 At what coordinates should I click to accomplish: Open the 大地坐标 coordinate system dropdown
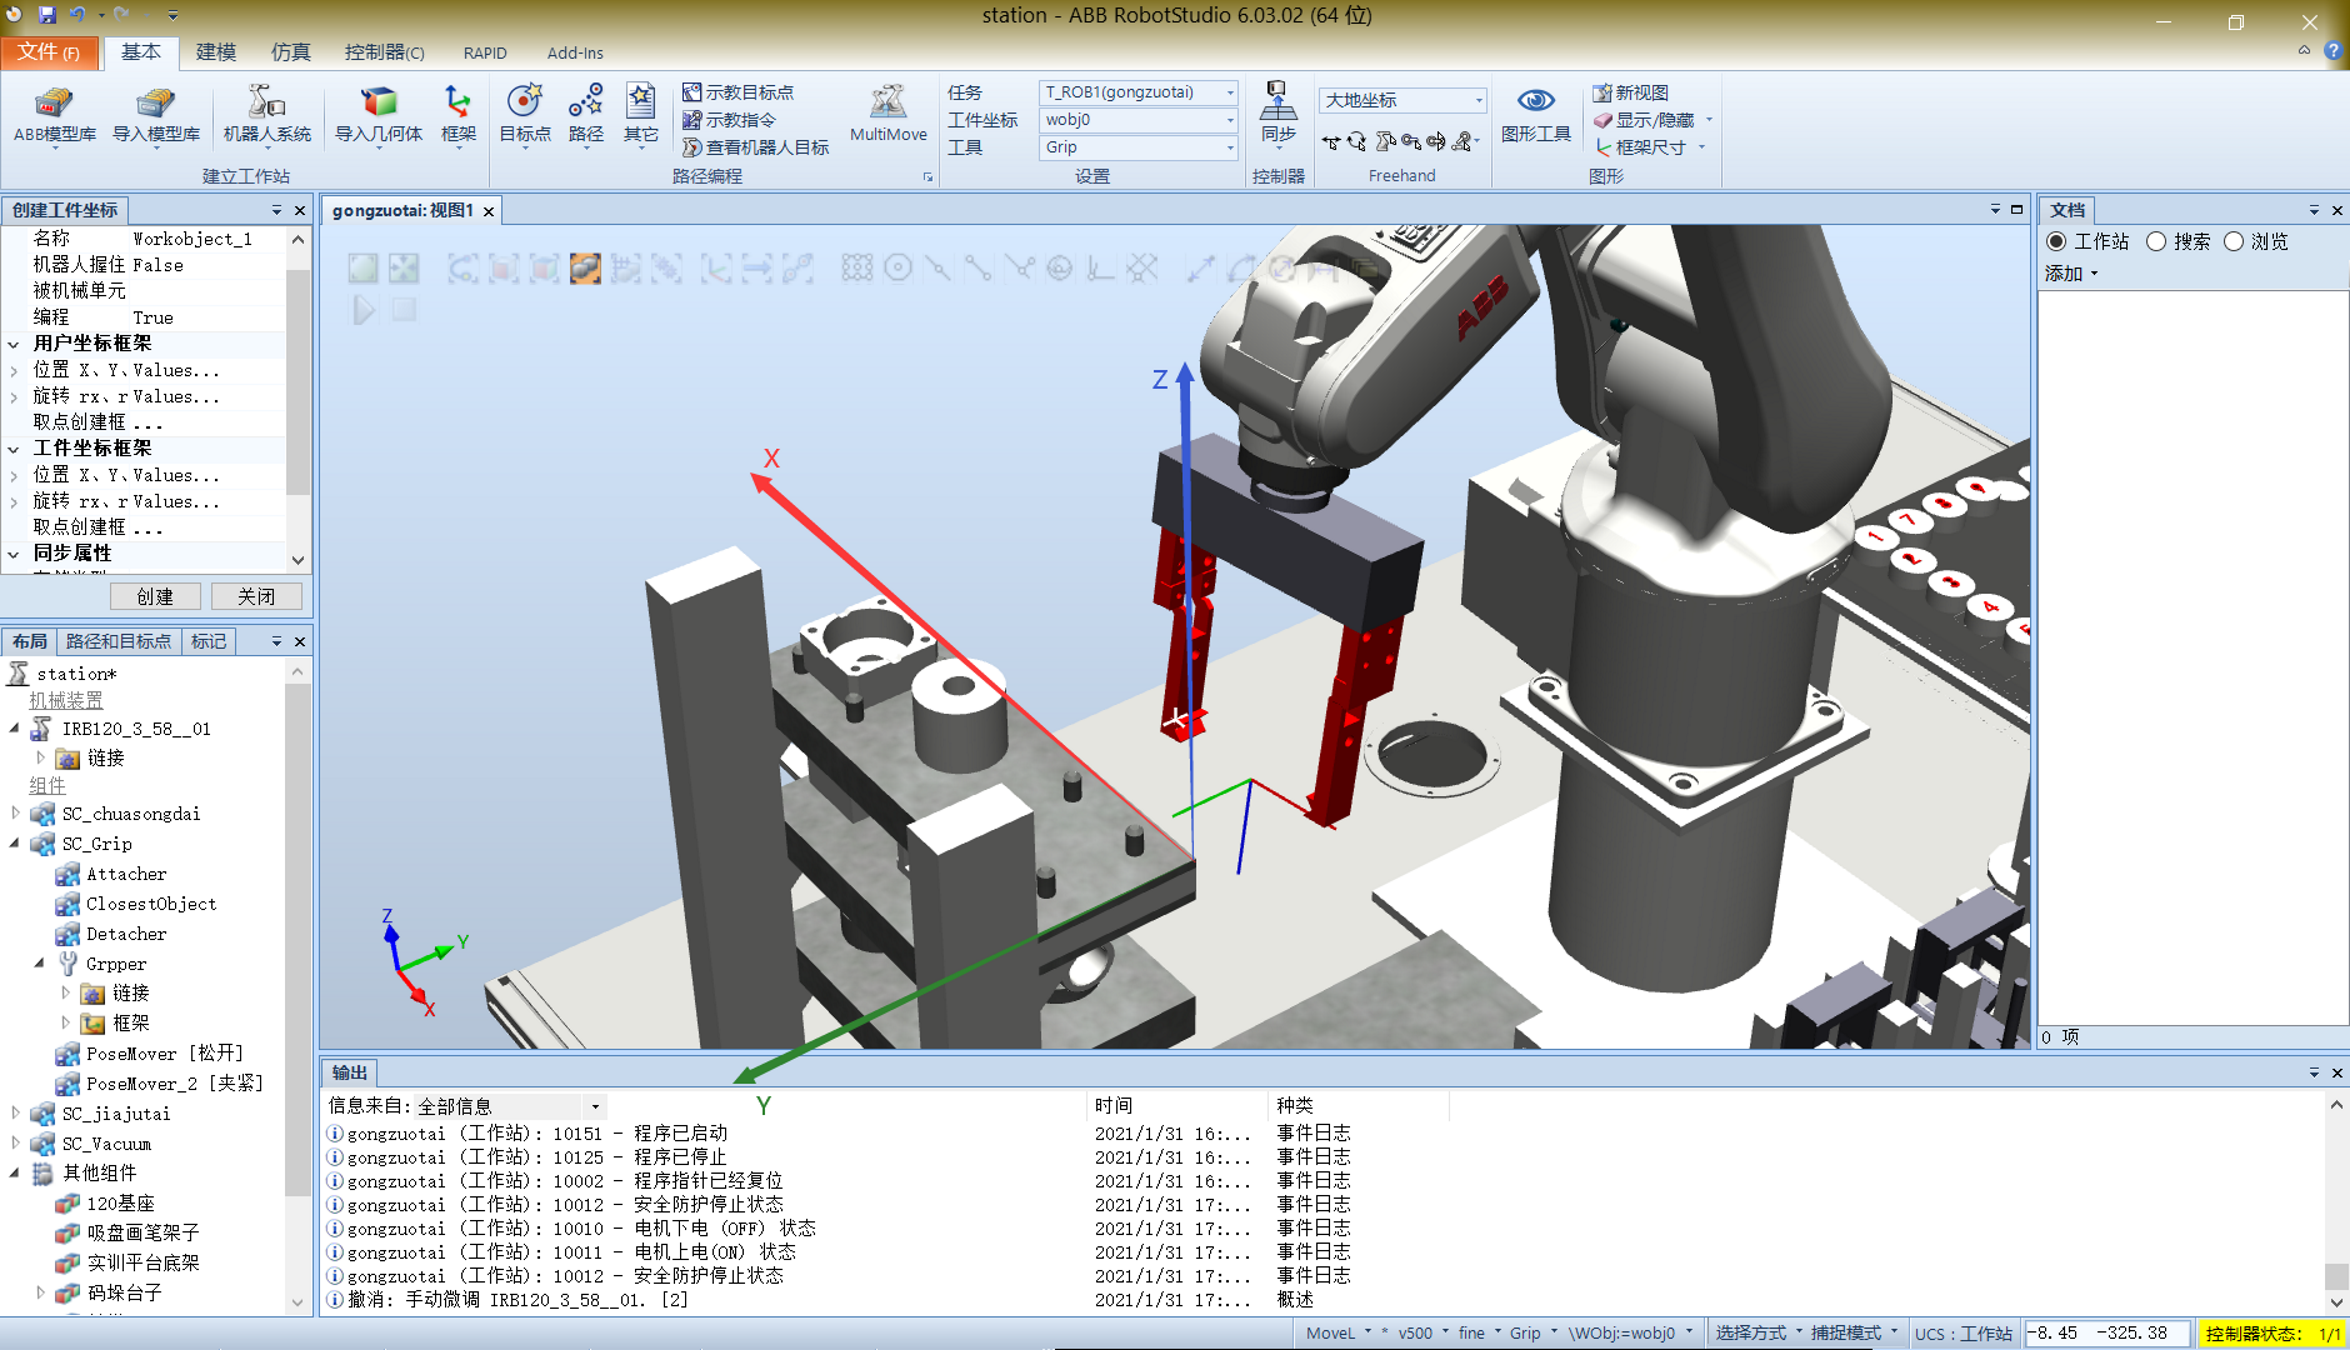[1478, 100]
